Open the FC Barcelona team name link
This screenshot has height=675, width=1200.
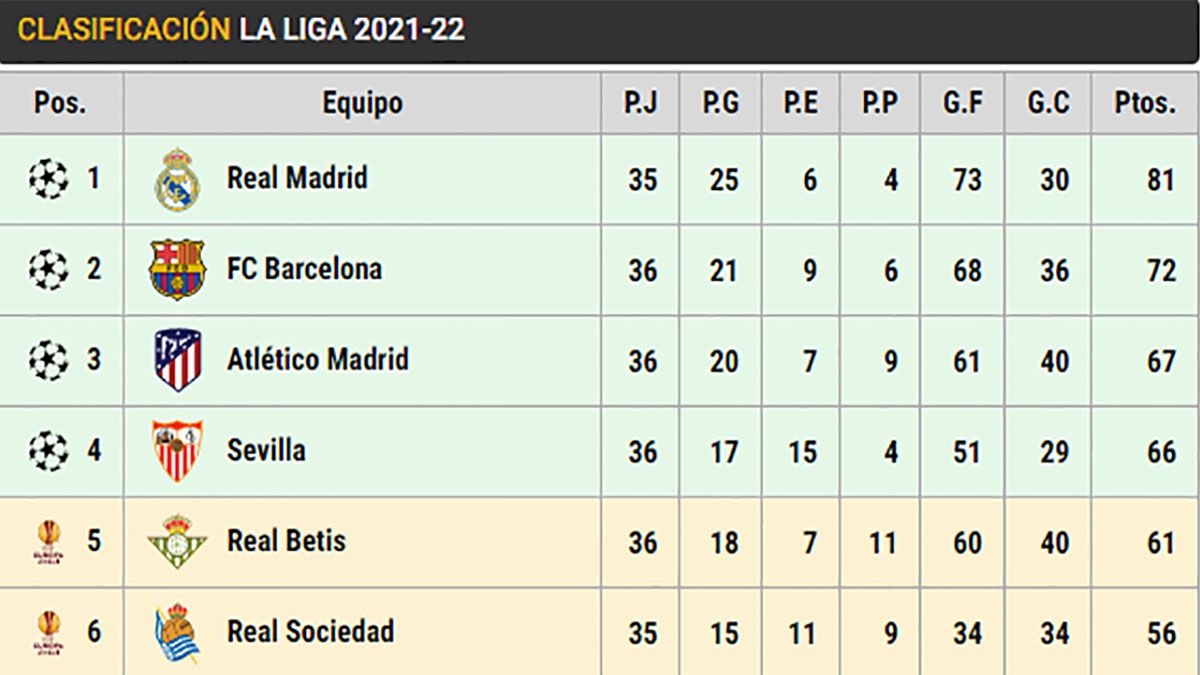[x=304, y=269]
